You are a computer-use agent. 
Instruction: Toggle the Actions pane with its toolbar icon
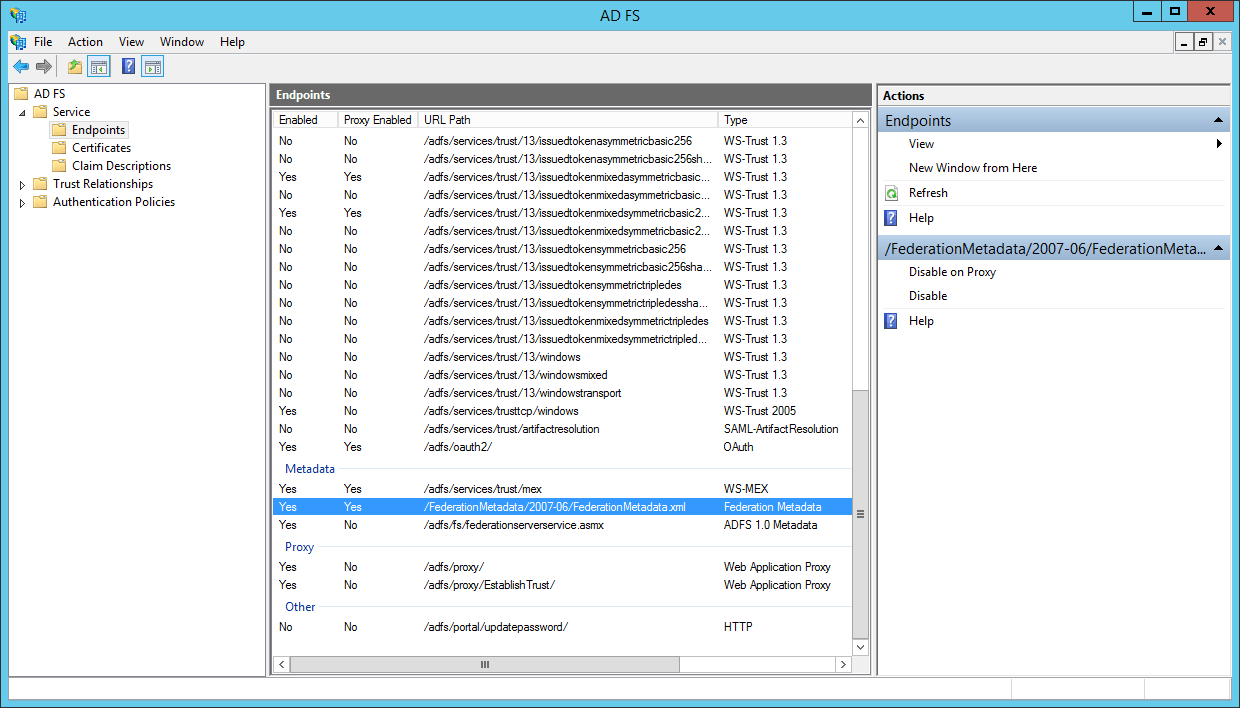point(152,66)
